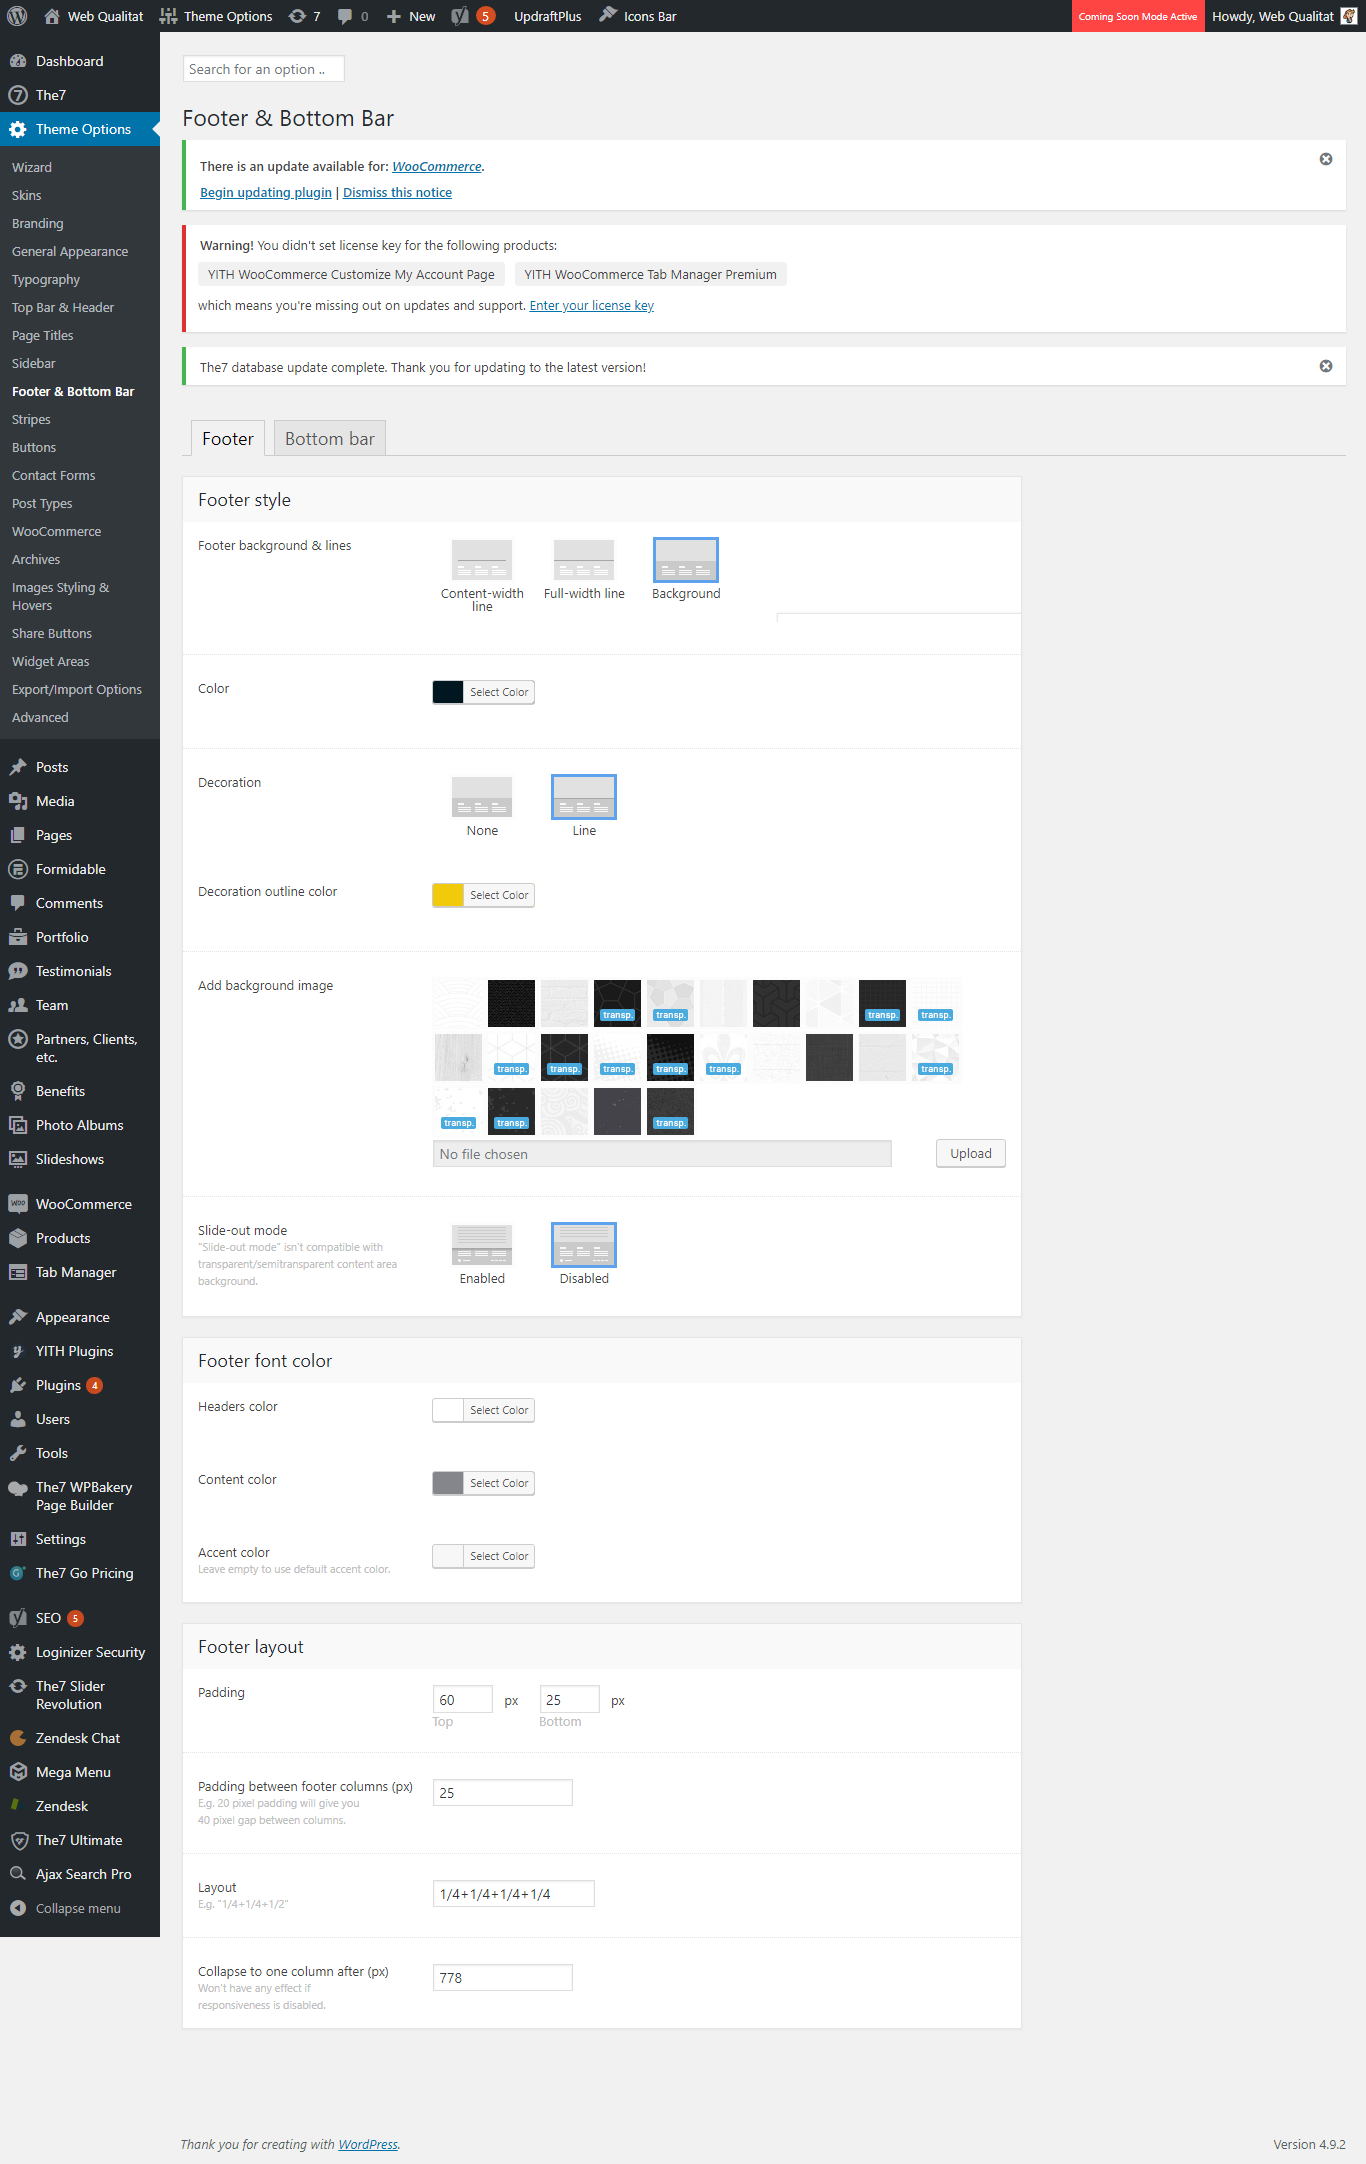The height and width of the screenshot is (2164, 1366).
Task: Click Coming Soon Mode Active indicator
Action: [1138, 16]
